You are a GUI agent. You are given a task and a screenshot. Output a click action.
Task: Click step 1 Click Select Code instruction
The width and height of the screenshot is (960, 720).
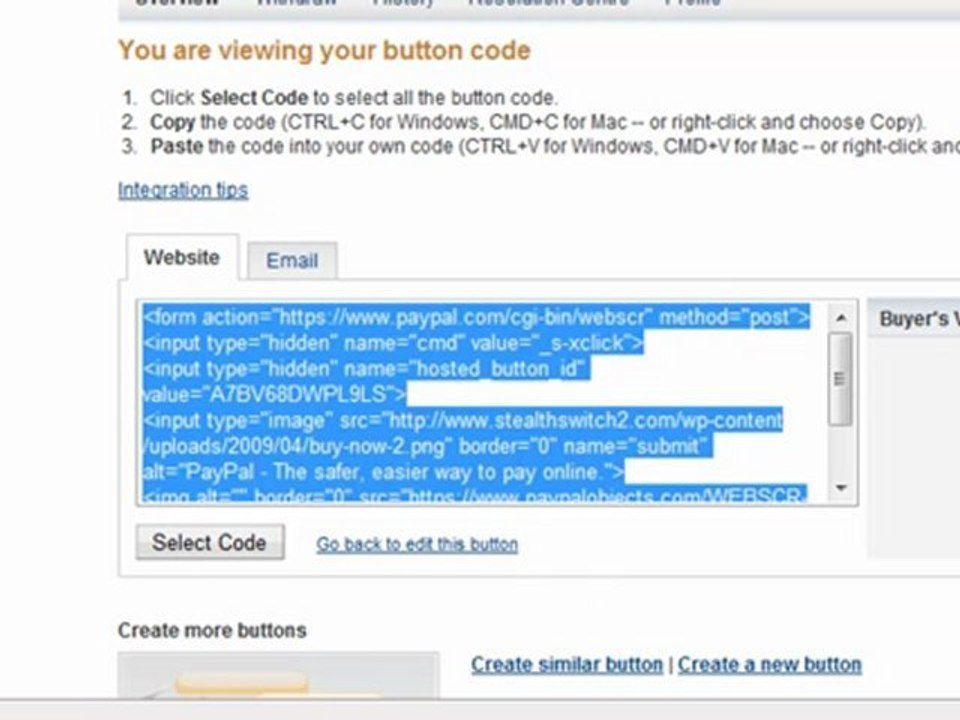(354, 98)
